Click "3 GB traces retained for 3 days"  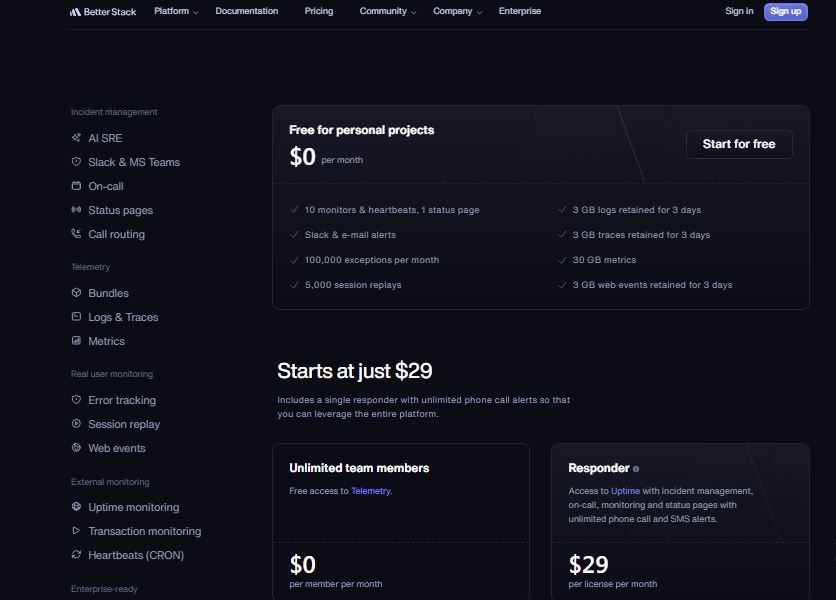click(x=641, y=235)
